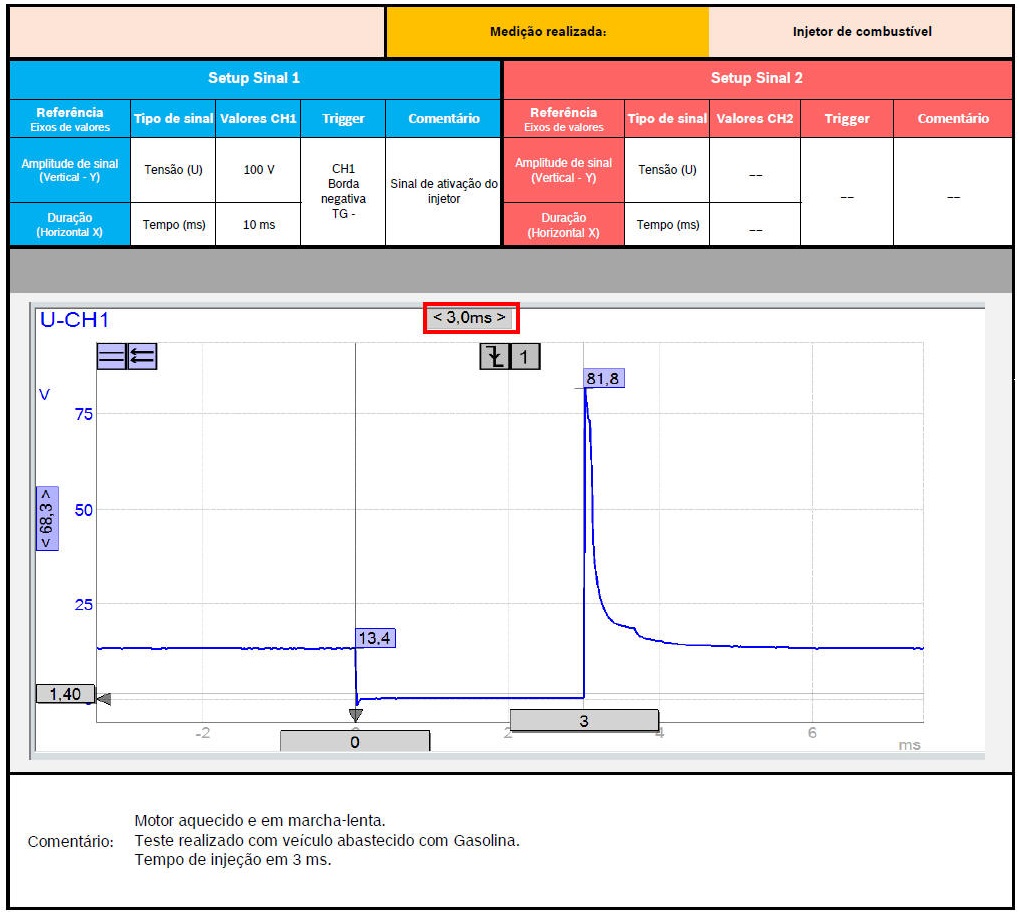Select the Setup Sinal 1 header
The width and height of the screenshot is (1019, 913).
pyautogui.click(x=254, y=78)
